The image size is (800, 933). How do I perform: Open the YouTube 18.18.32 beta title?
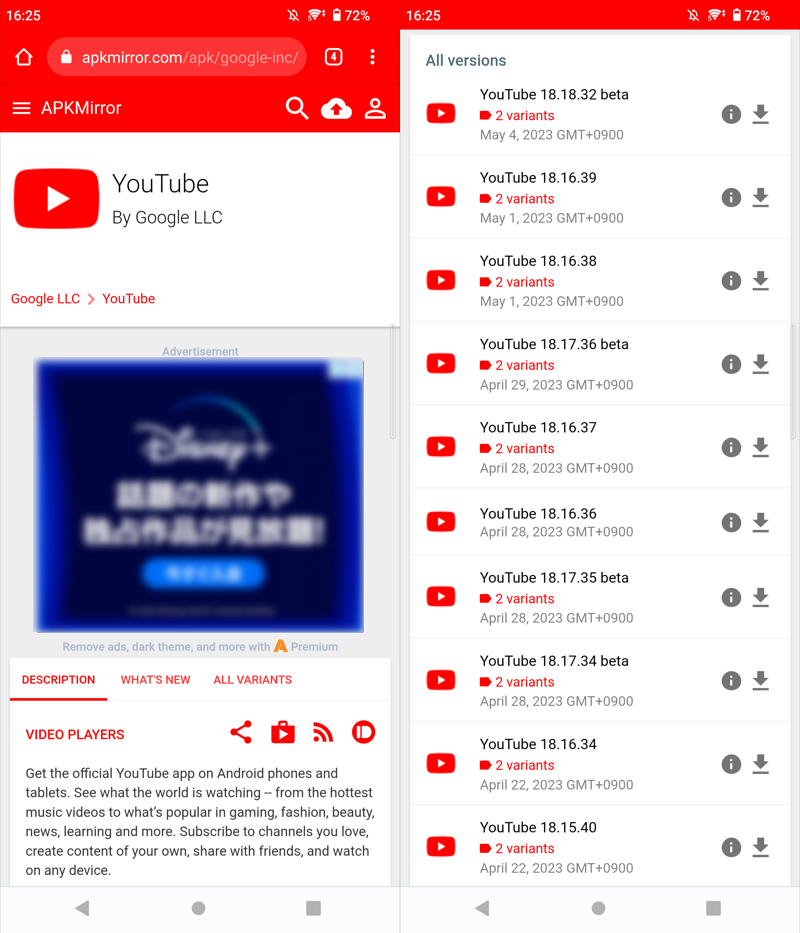(554, 95)
